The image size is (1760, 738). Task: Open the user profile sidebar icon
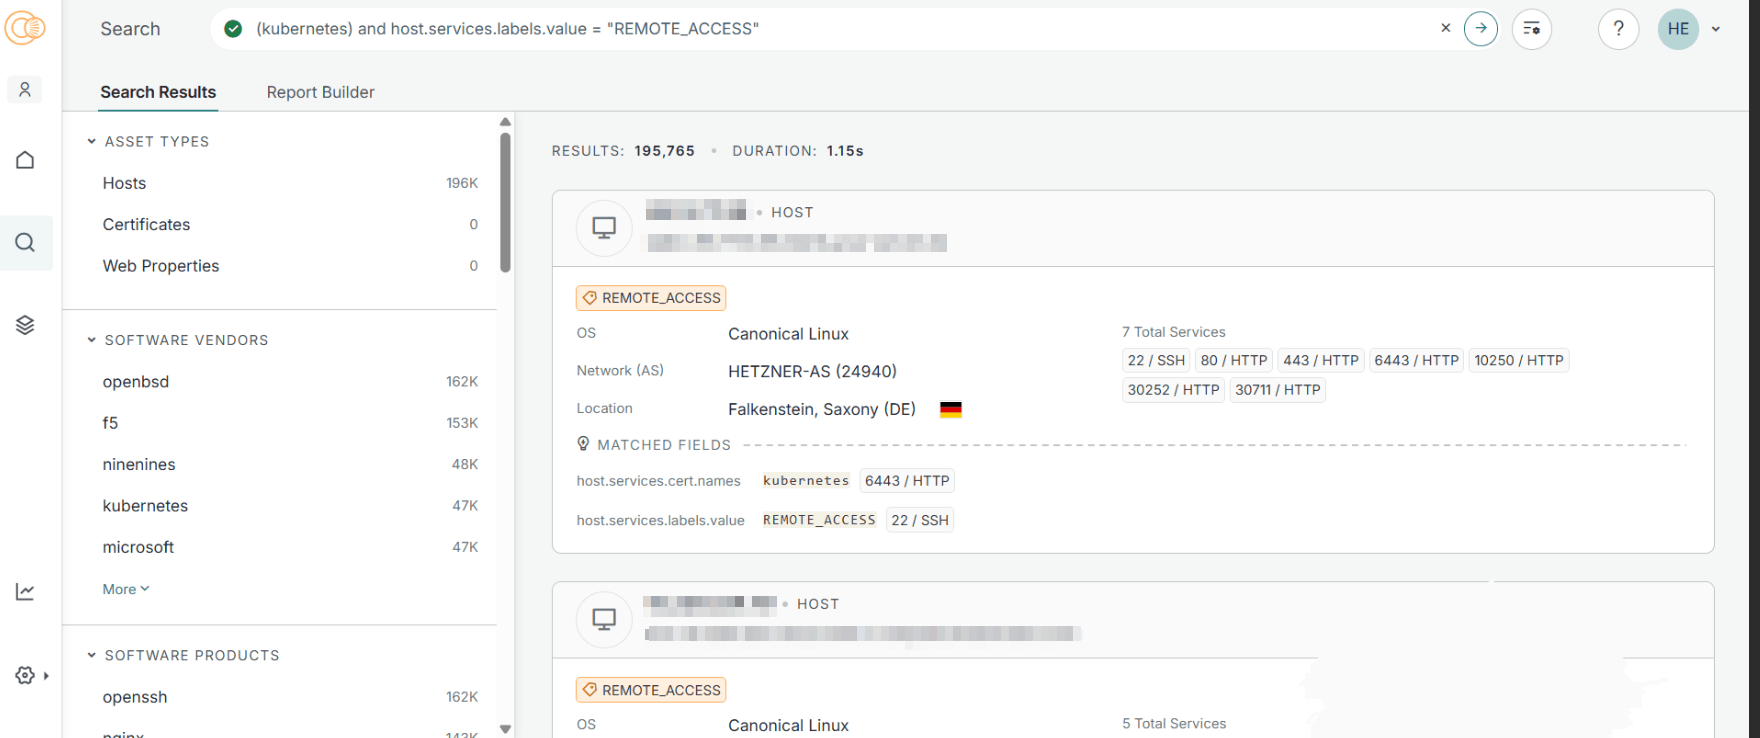(25, 90)
